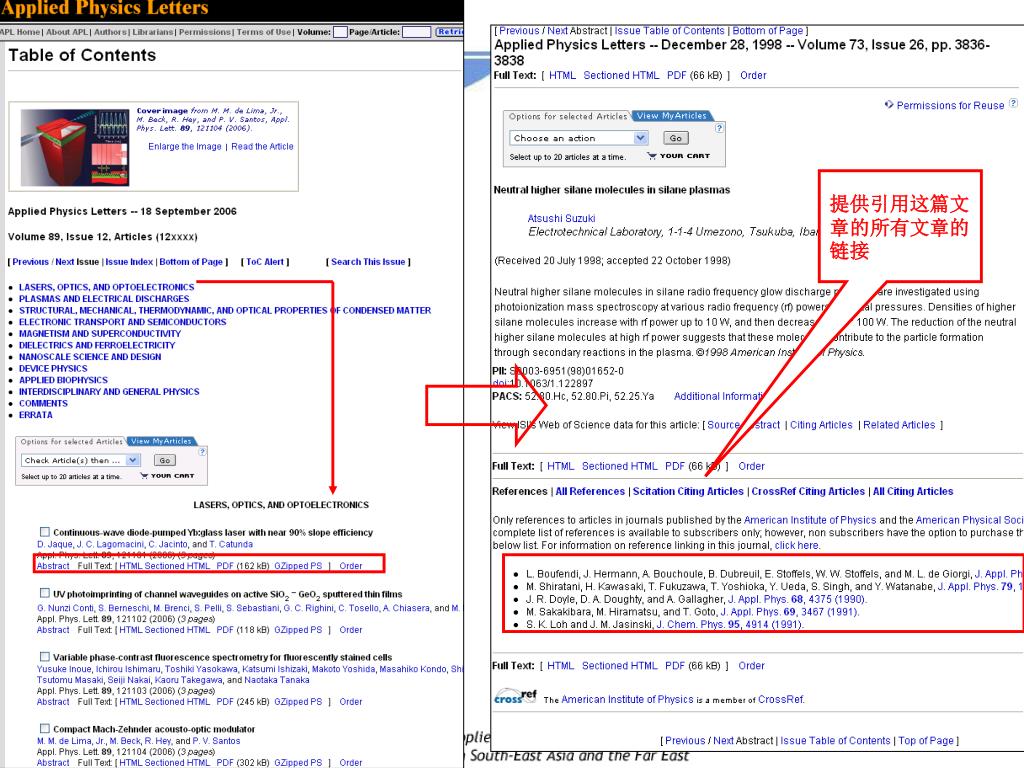The height and width of the screenshot is (768, 1024).
Task: Open All References link
Action: tap(590, 491)
